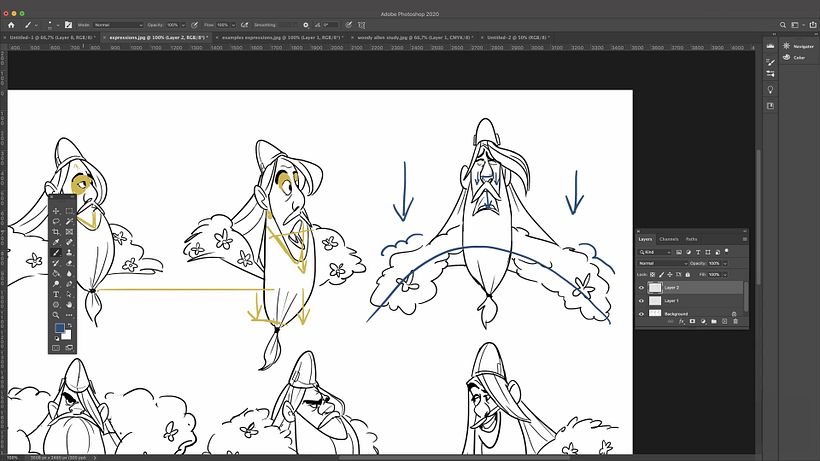Image resolution: width=820 pixels, height=461 pixels.
Task: Add a layer mask
Action: (692, 321)
